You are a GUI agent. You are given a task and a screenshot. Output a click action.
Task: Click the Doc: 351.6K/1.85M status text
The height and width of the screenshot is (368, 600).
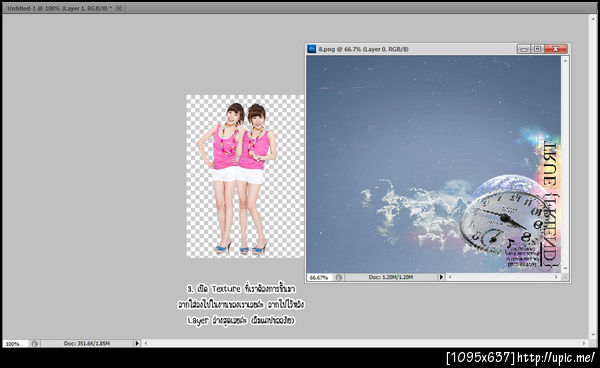[86, 344]
